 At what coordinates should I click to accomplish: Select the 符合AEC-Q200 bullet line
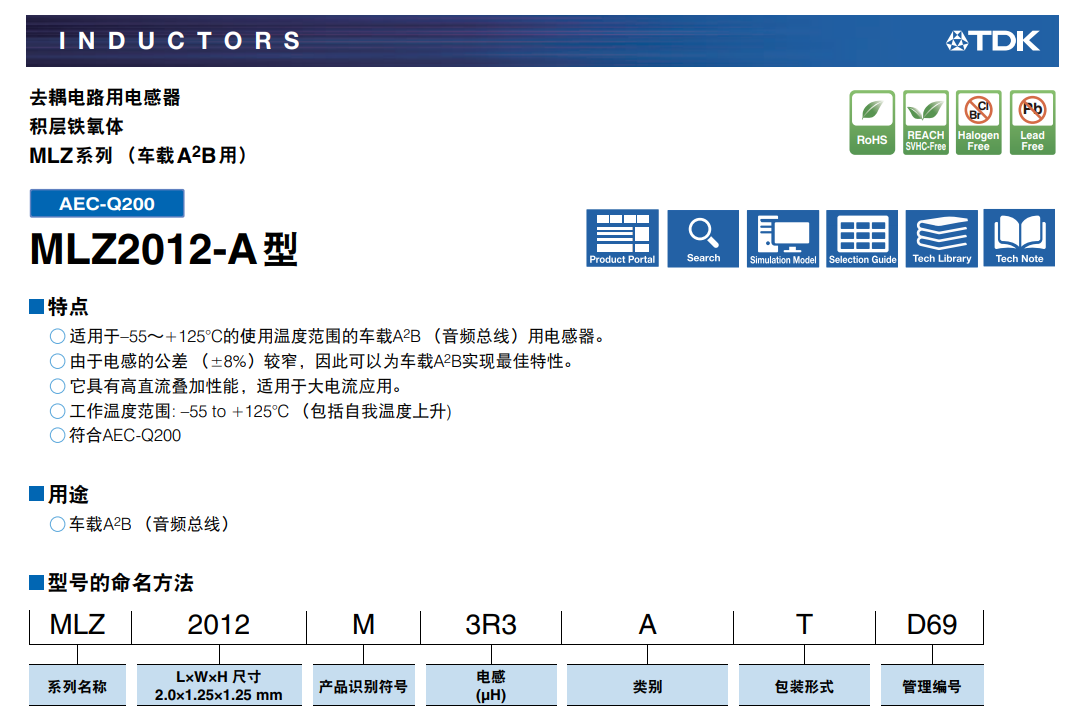(x=115, y=435)
